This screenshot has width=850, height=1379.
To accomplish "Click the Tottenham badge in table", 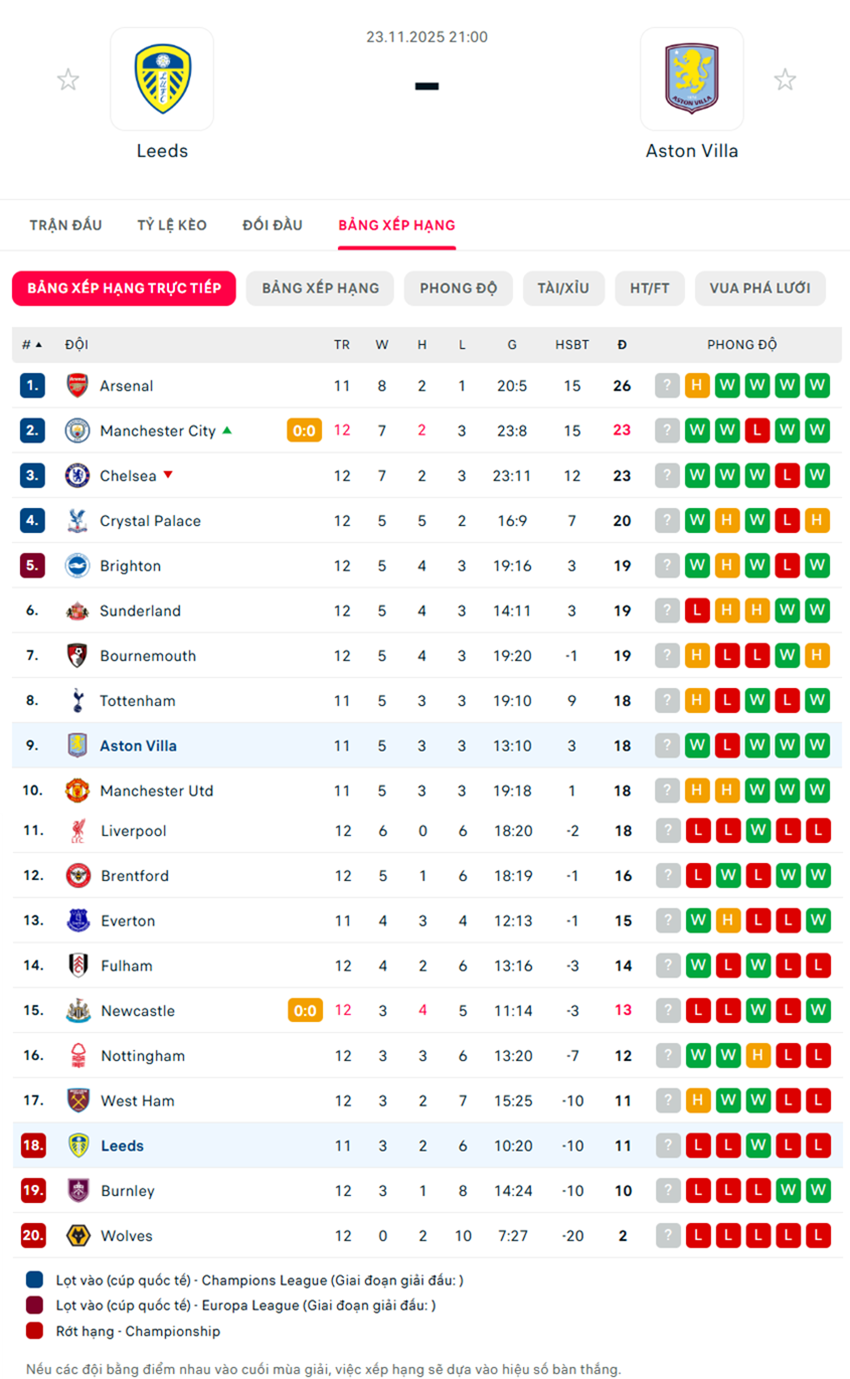I will pyautogui.click(x=77, y=701).
